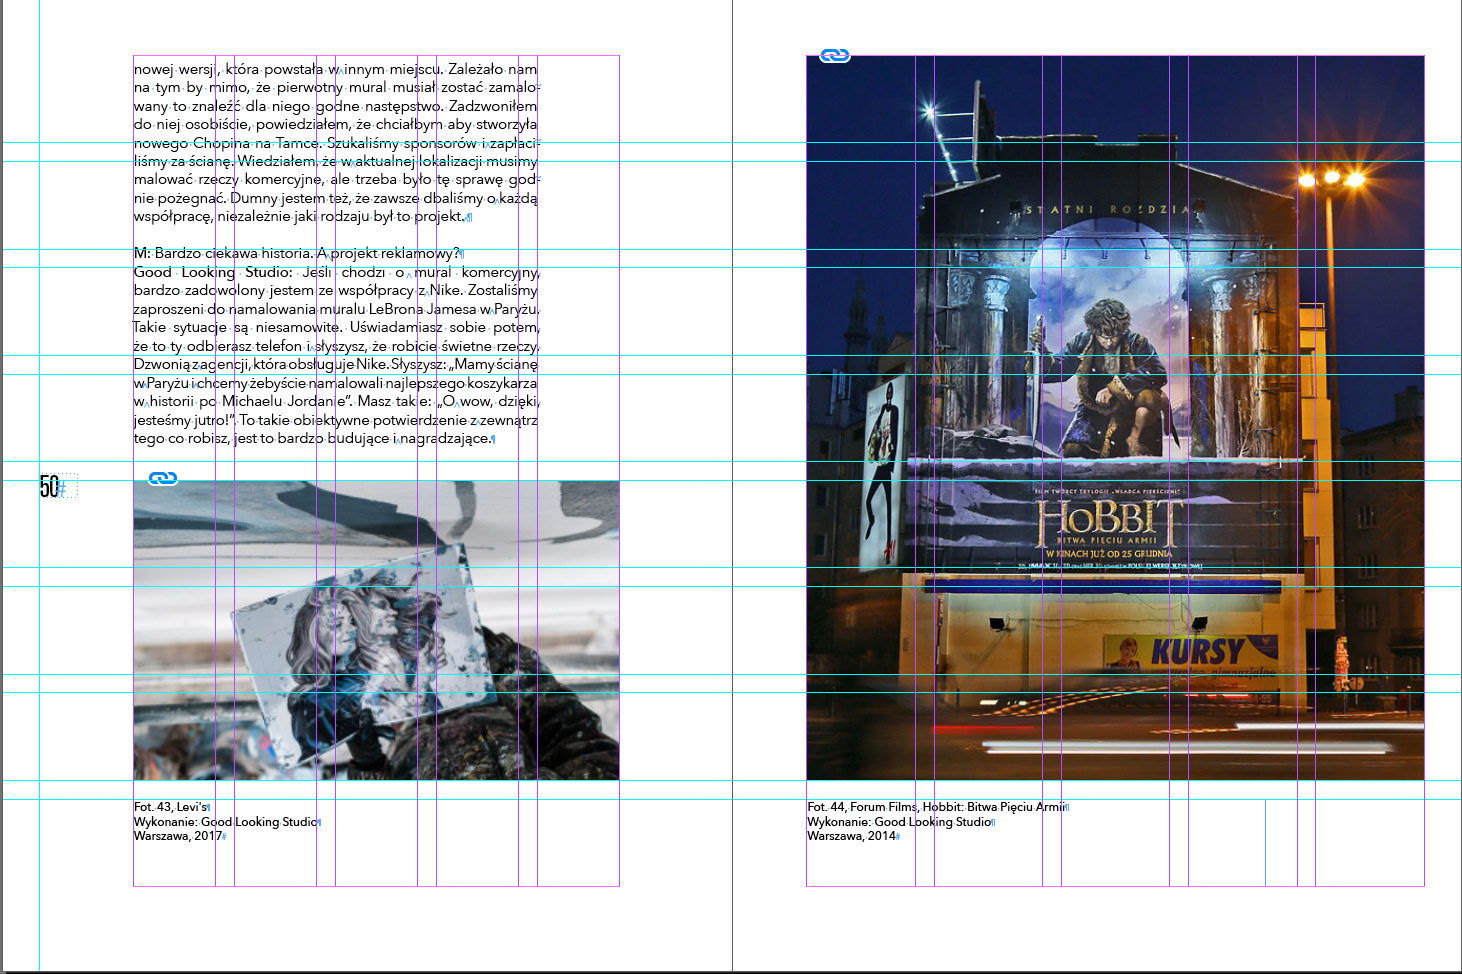Click the line "M: Bardzo ciekawa historia. A projekt reklamowy?"

tap(296, 254)
